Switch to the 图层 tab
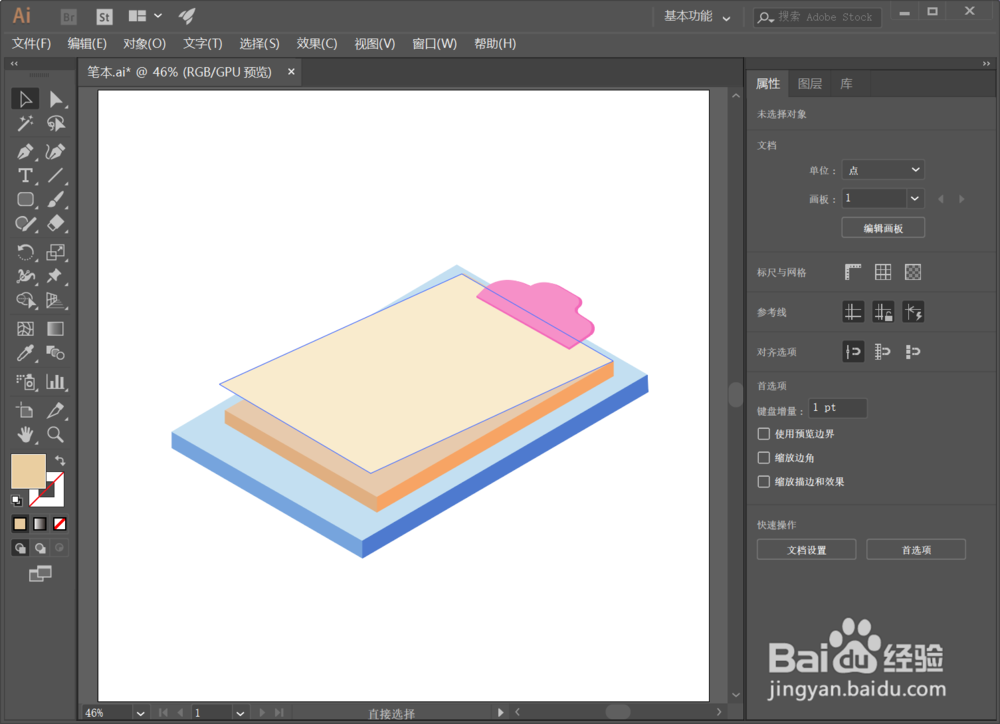This screenshot has width=1000, height=724. pos(809,84)
